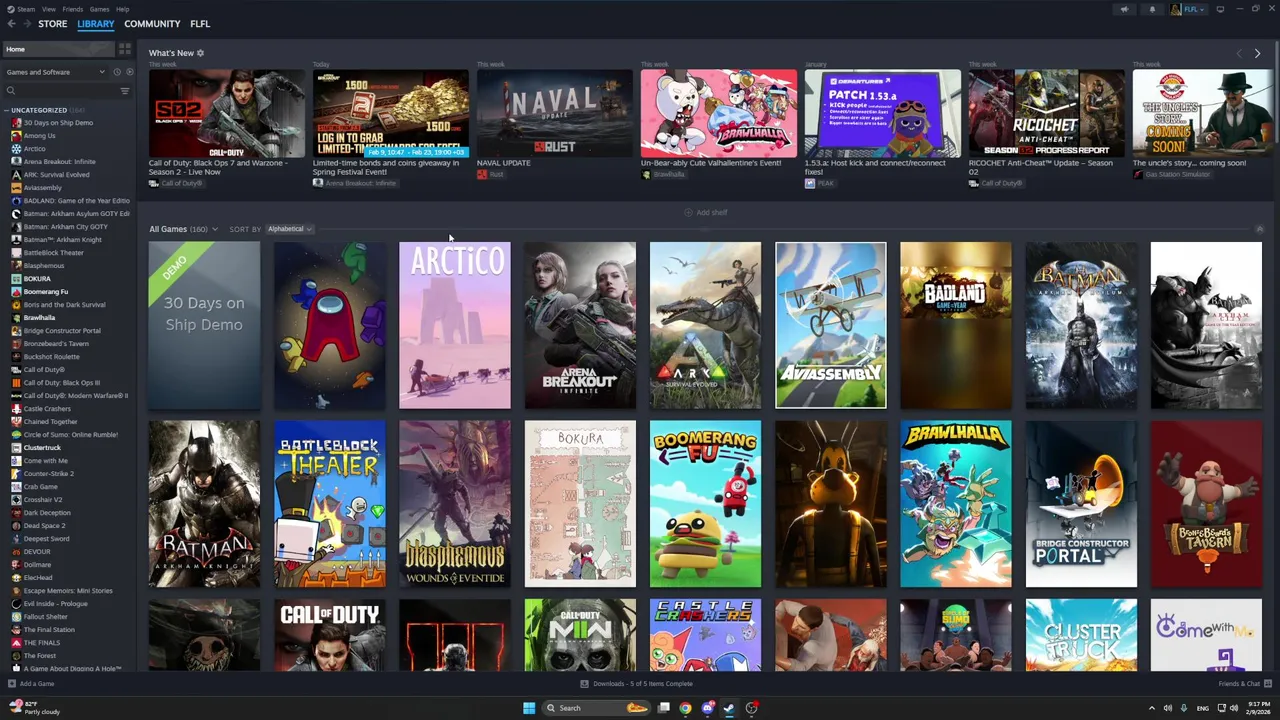
Task: Go forward with the navigation forward arrow
Action: (27, 23)
